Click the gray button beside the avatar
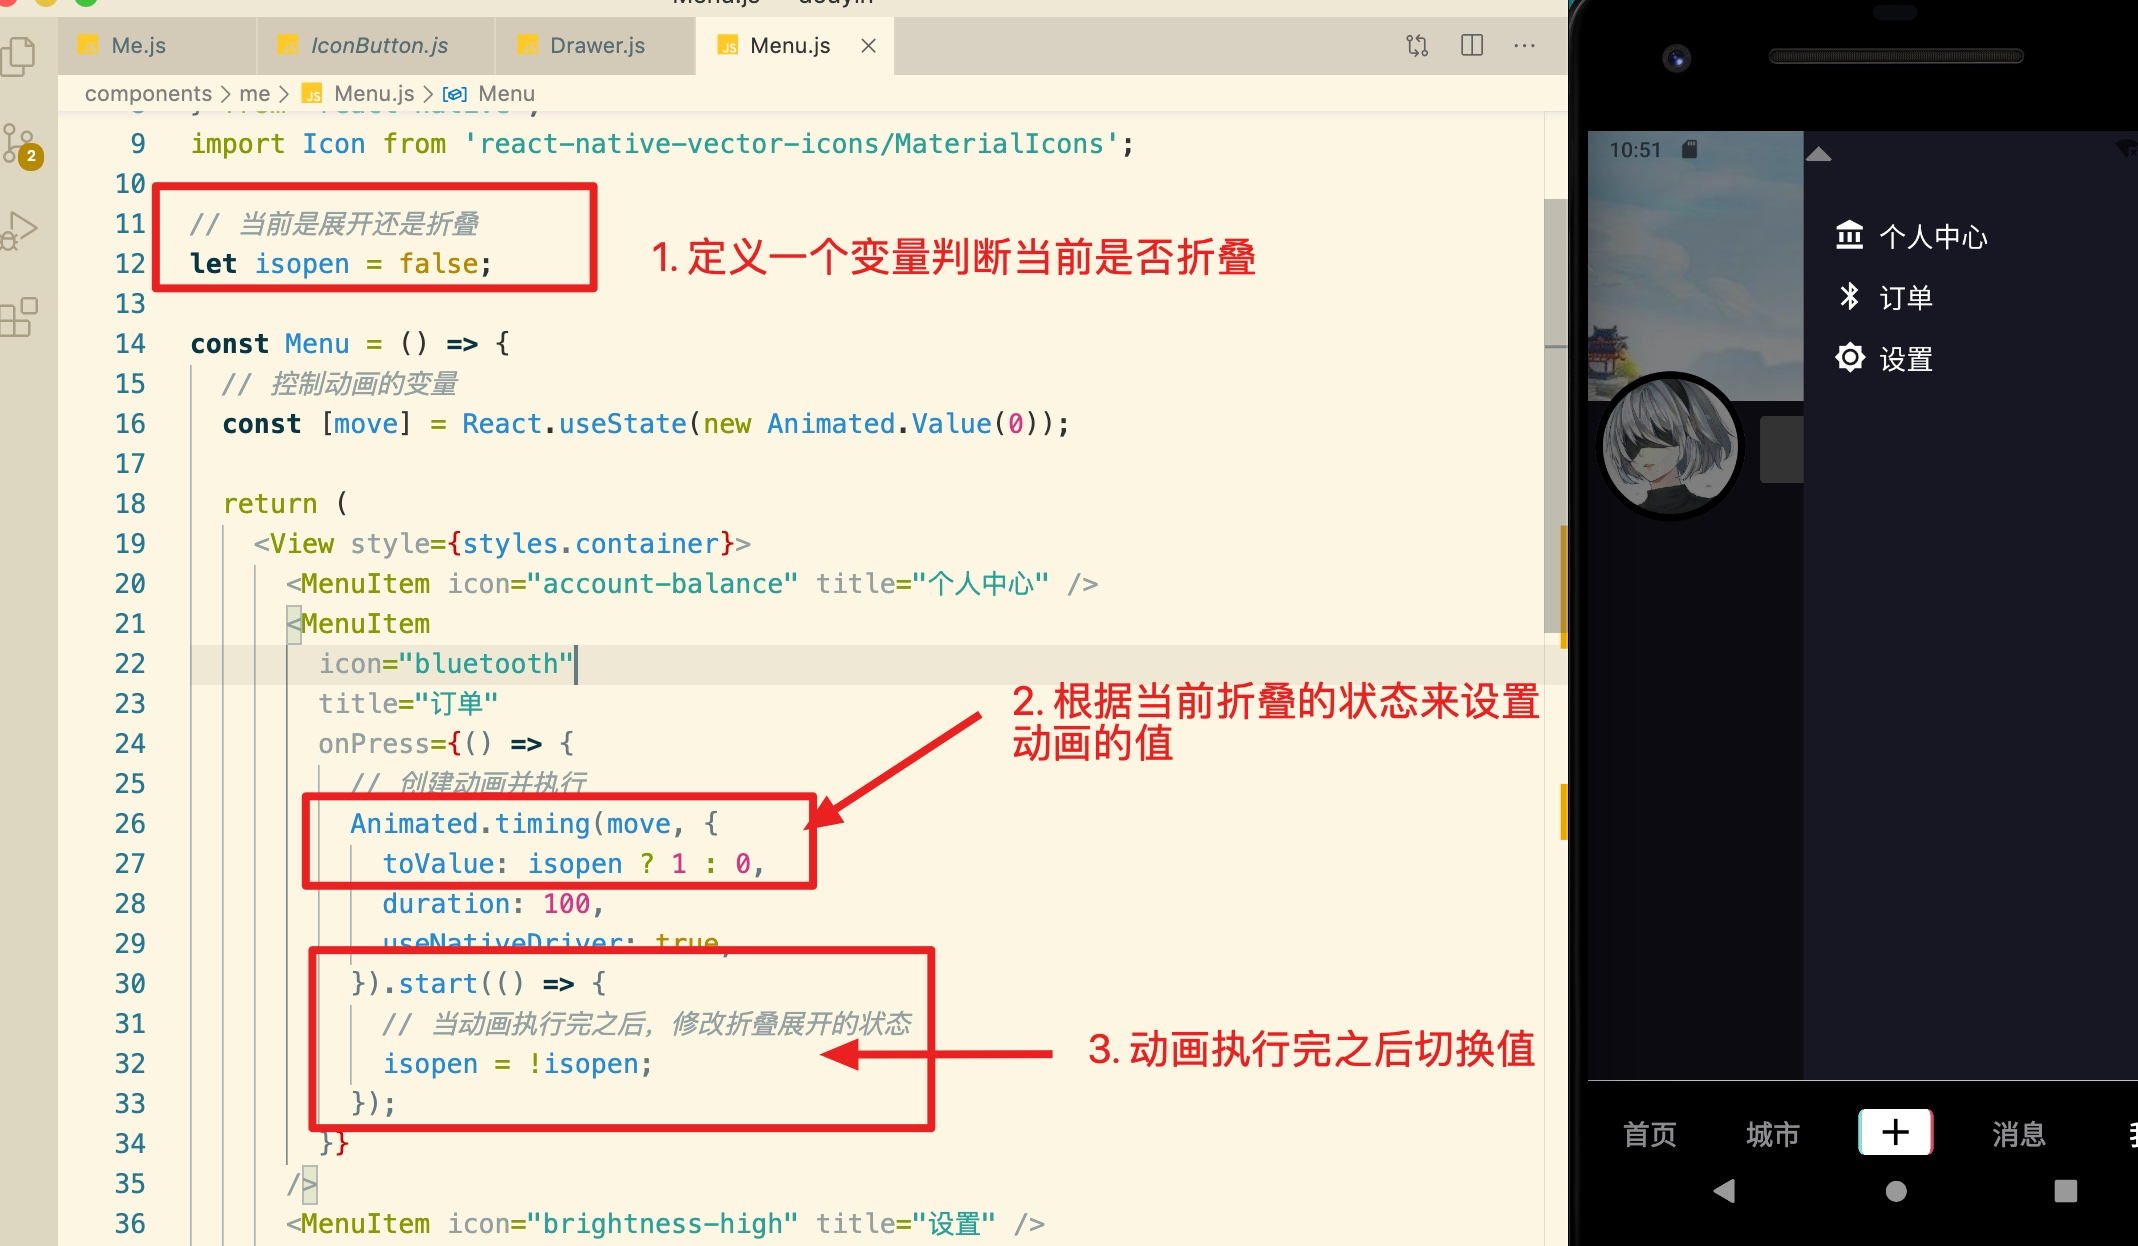Image resolution: width=2138 pixels, height=1246 pixels. pos(1781,450)
